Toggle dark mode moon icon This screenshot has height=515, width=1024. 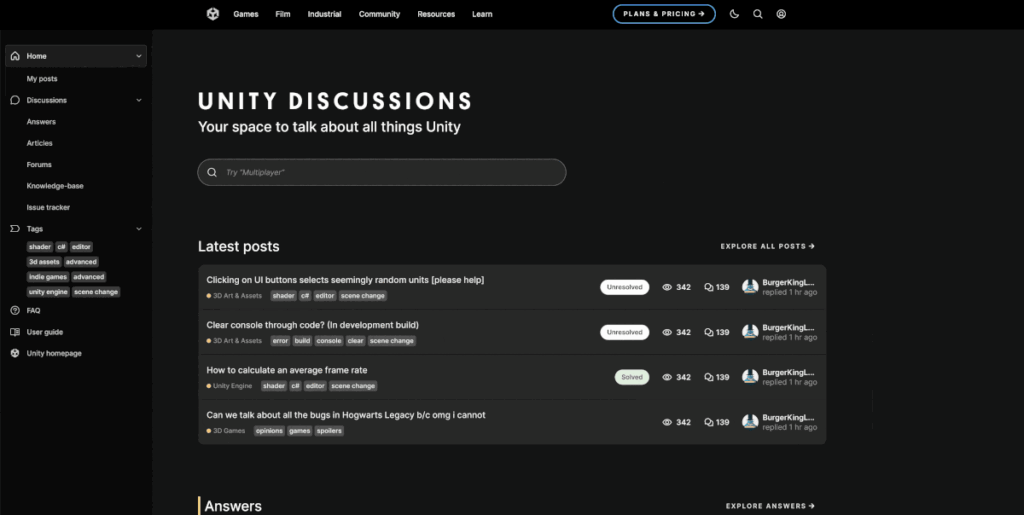tap(735, 14)
